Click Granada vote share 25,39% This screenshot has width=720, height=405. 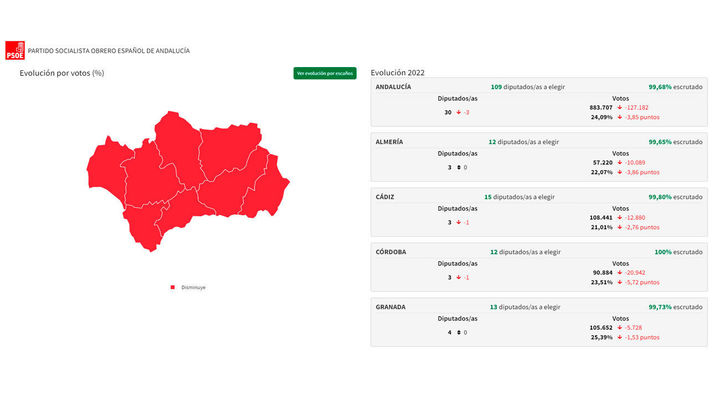click(x=602, y=338)
